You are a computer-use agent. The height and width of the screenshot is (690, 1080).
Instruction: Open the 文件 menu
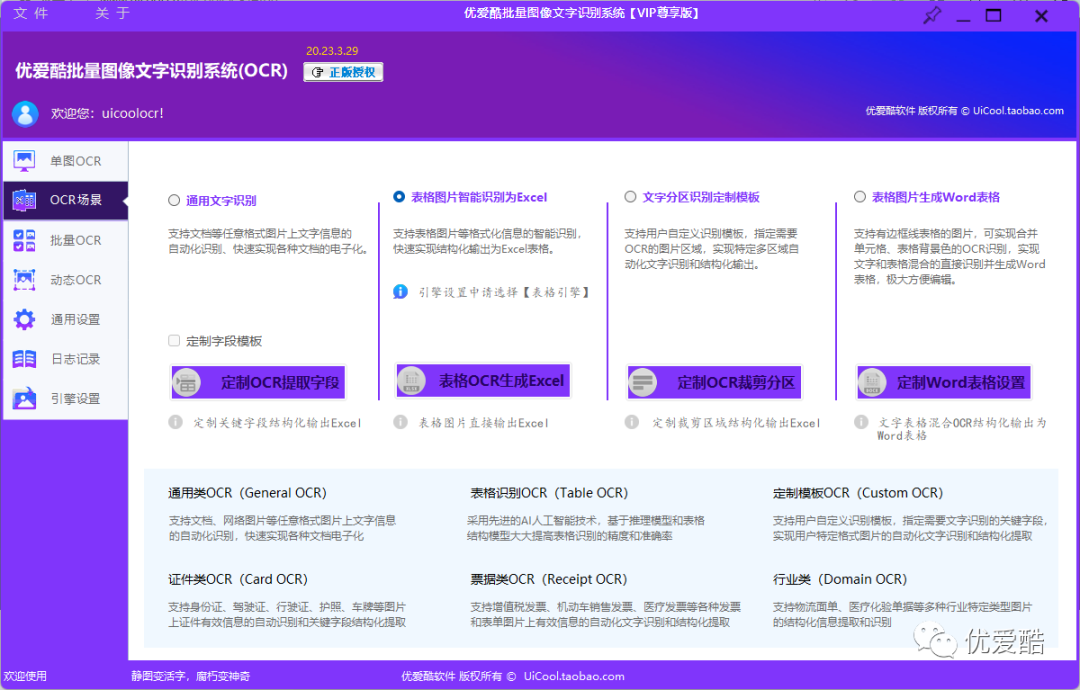pyautogui.click(x=30, y=13)
